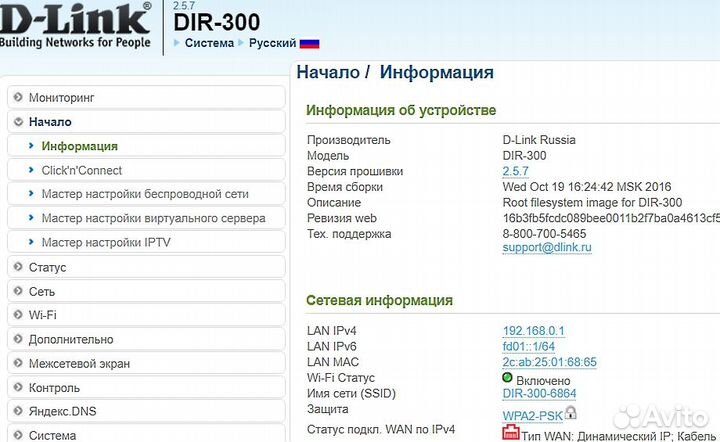The image size is (720, 442).
Task: Click the Сетевая информация heading
Action: tap(379, 300)
